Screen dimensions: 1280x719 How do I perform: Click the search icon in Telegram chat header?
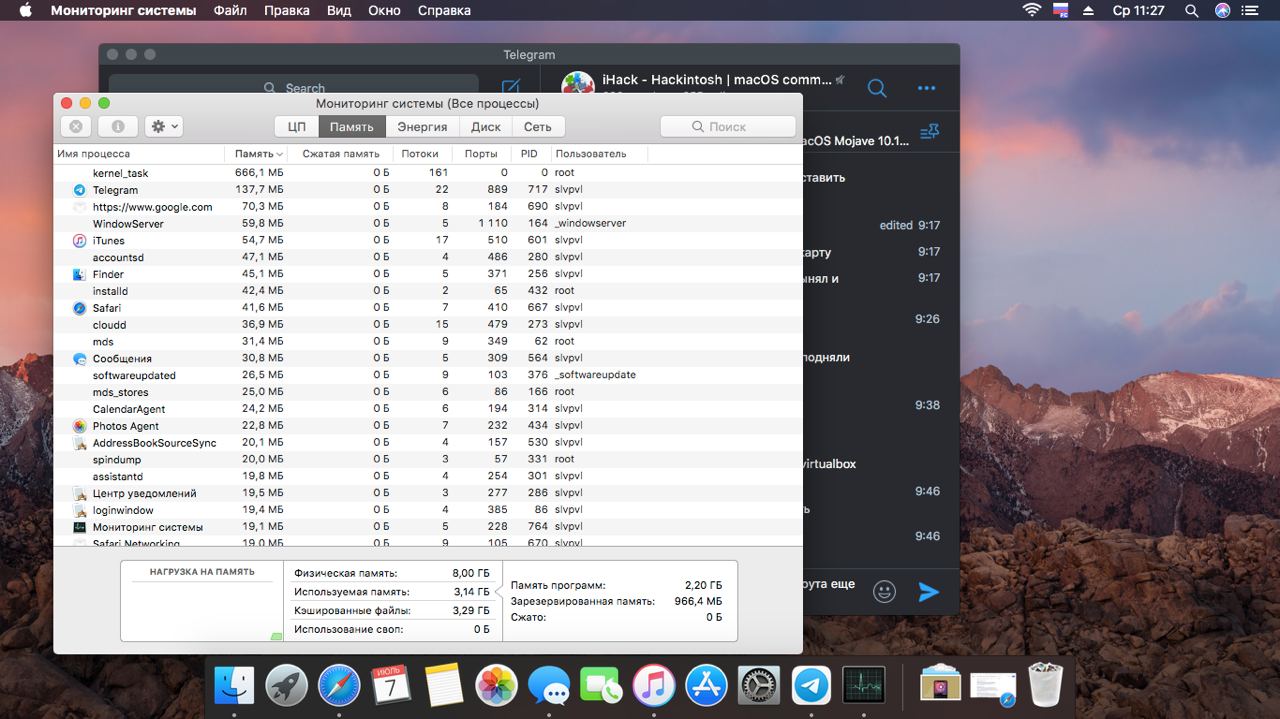click(877, 88)
